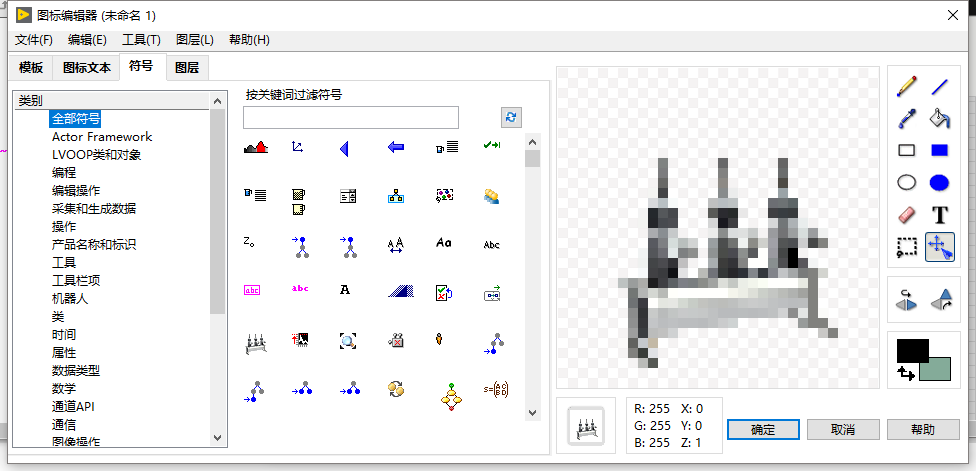Switch to the 图标文本 tab
Screen dimensions: 976x471
(x=87, y=68)
